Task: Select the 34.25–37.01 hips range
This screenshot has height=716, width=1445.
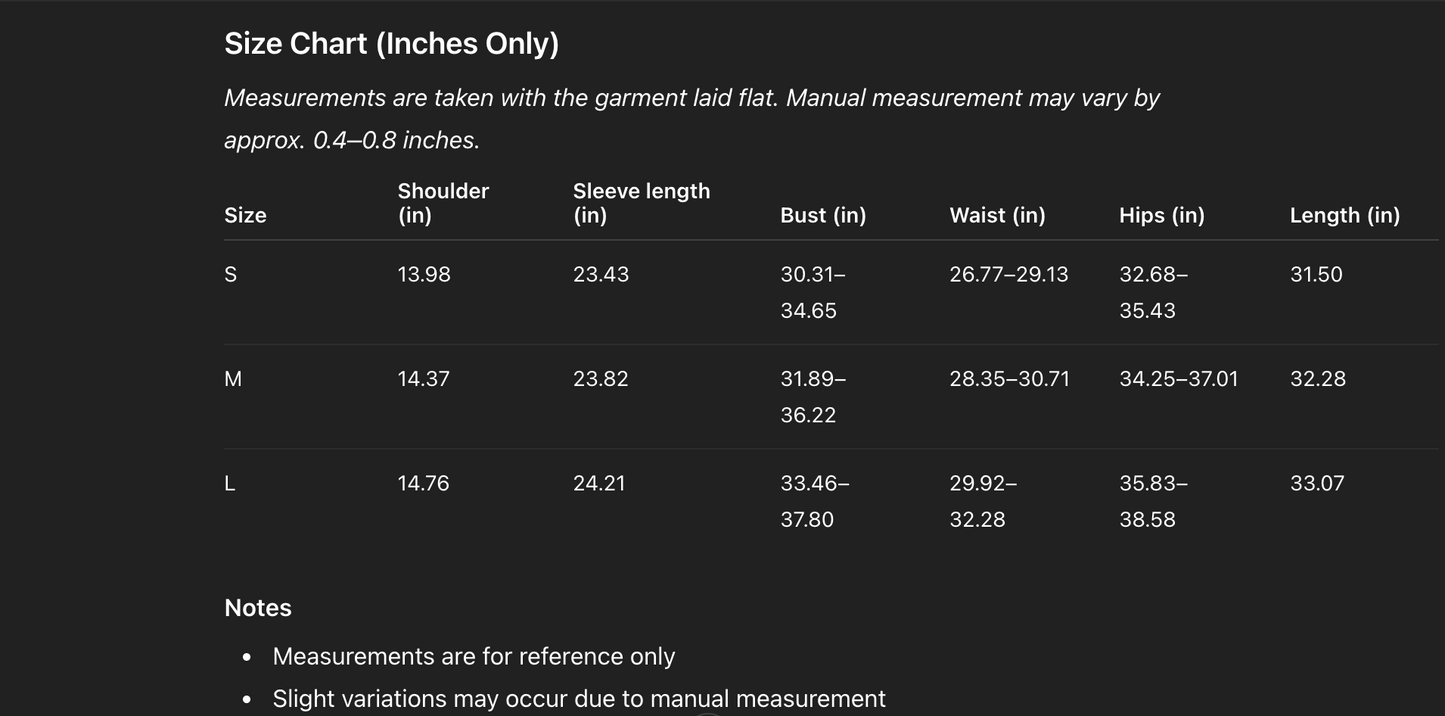Action: (1178, 379)
